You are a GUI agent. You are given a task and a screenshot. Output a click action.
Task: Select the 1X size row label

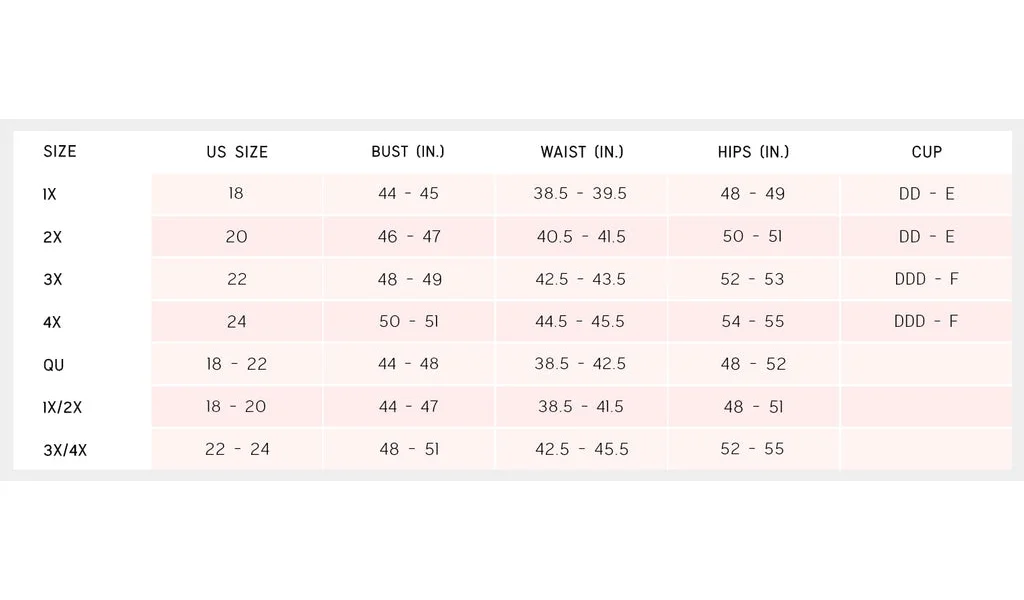50,195
